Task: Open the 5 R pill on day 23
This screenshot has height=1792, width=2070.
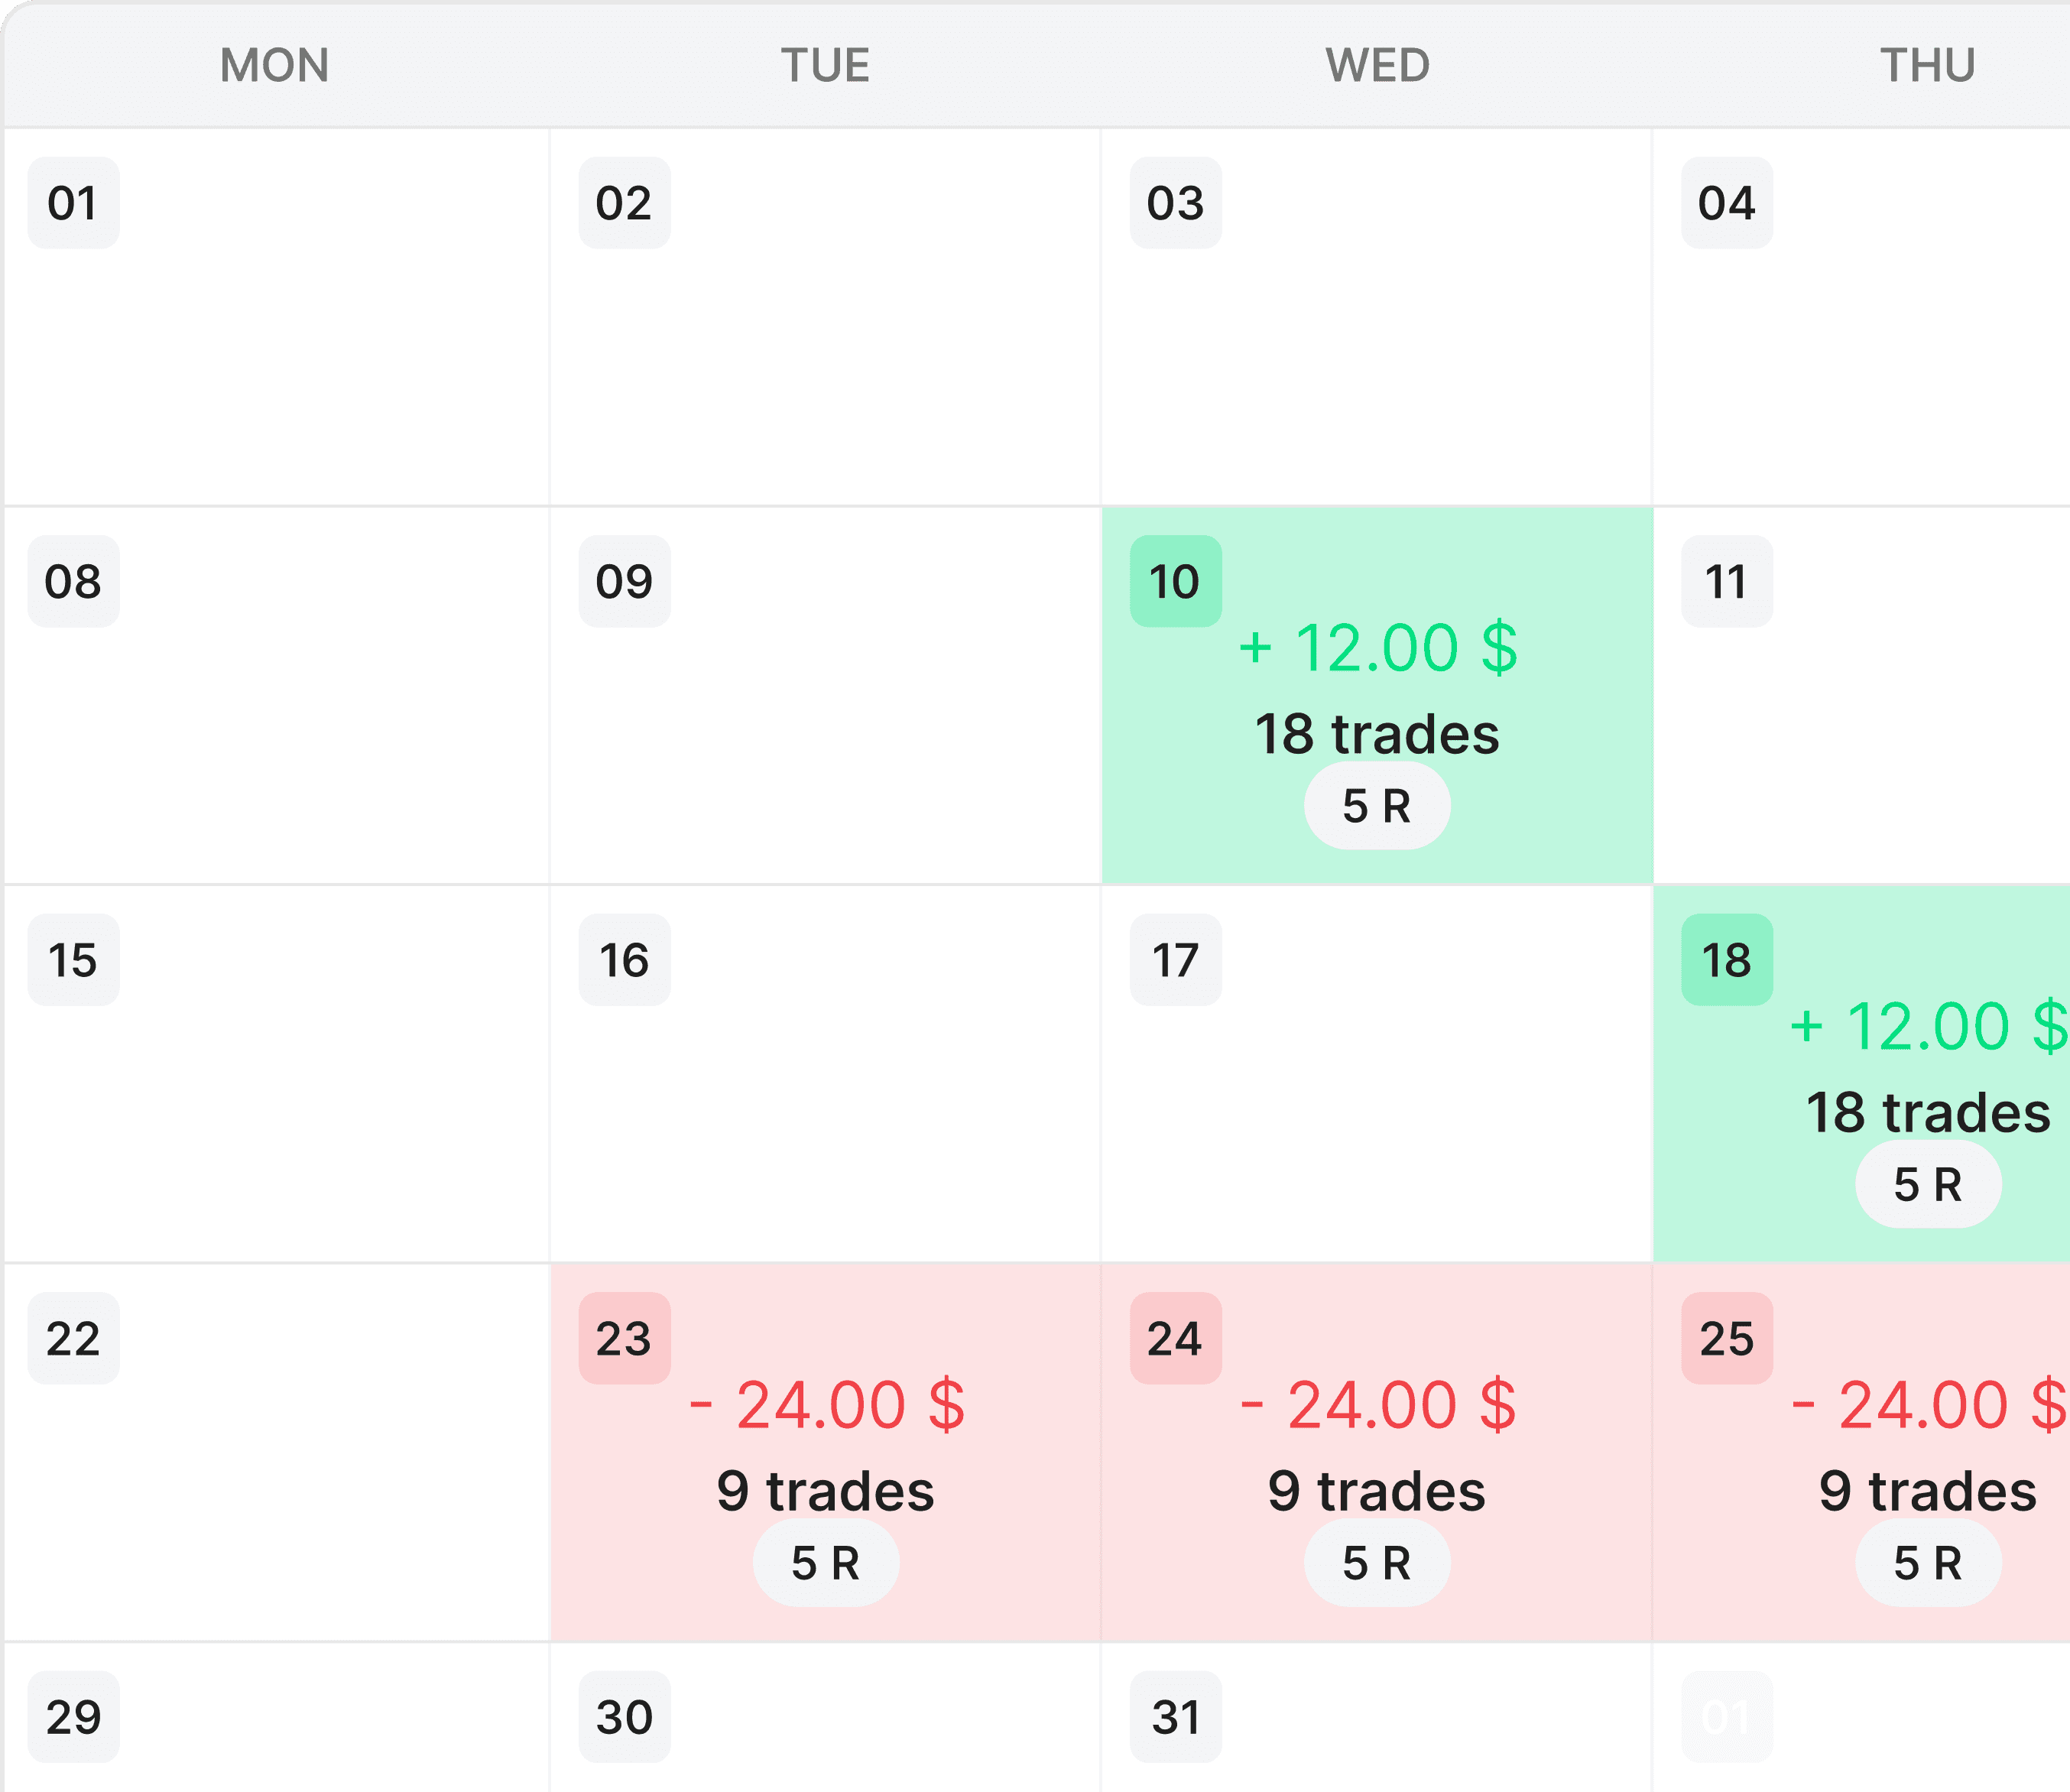Action: click(826, 1563)
